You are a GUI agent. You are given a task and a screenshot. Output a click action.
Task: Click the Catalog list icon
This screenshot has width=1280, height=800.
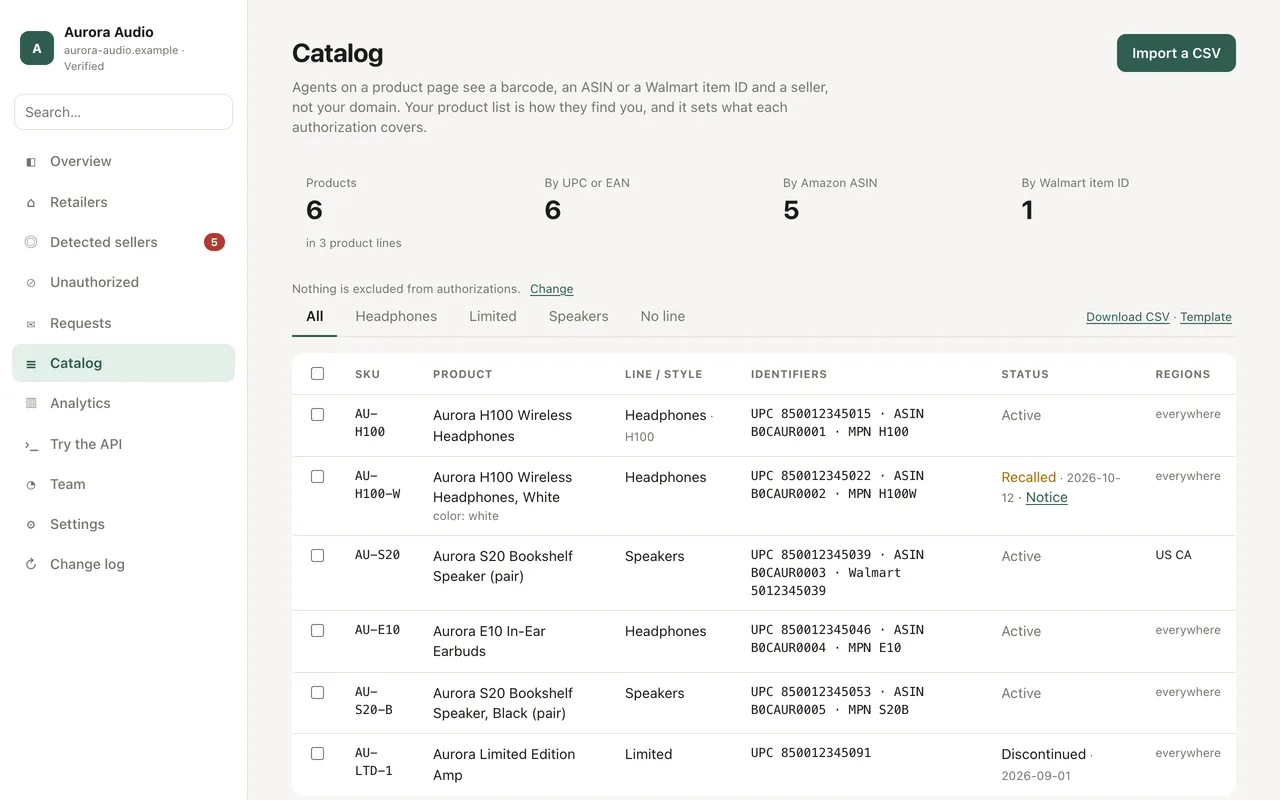(31, 364)
